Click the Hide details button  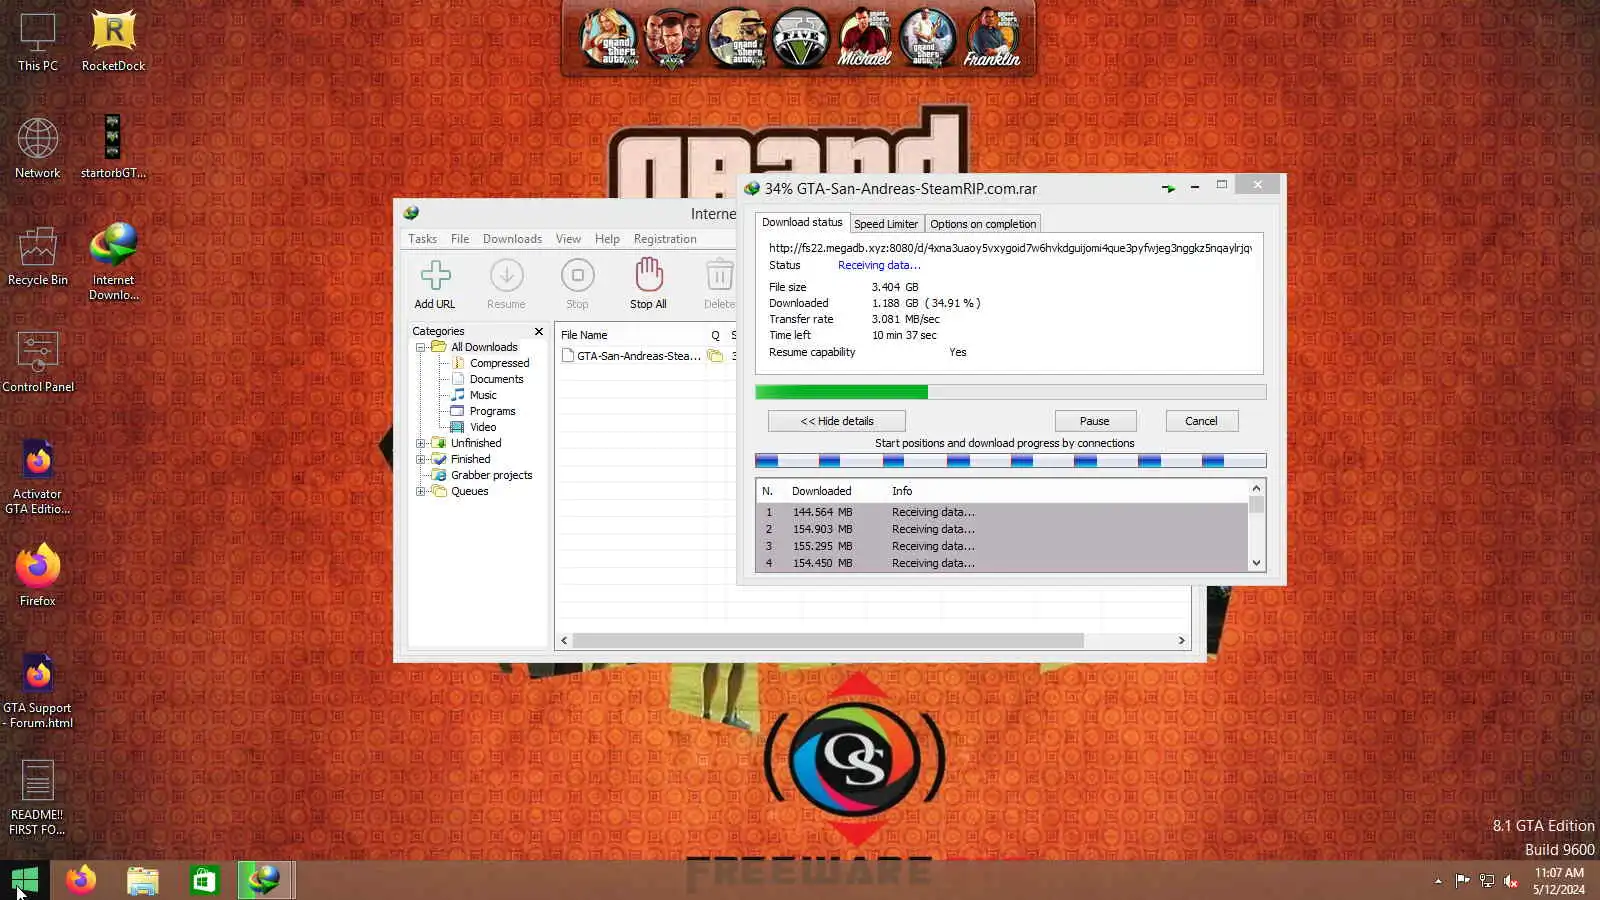click(837, 421)
